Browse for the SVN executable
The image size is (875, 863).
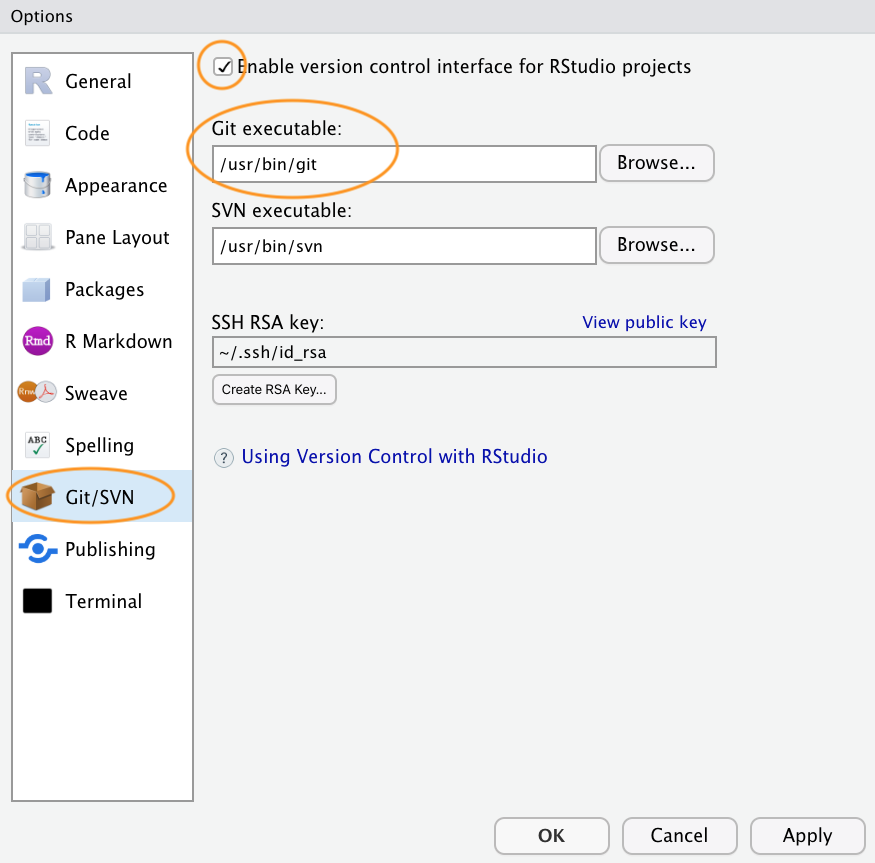click(x=656, y=244)
